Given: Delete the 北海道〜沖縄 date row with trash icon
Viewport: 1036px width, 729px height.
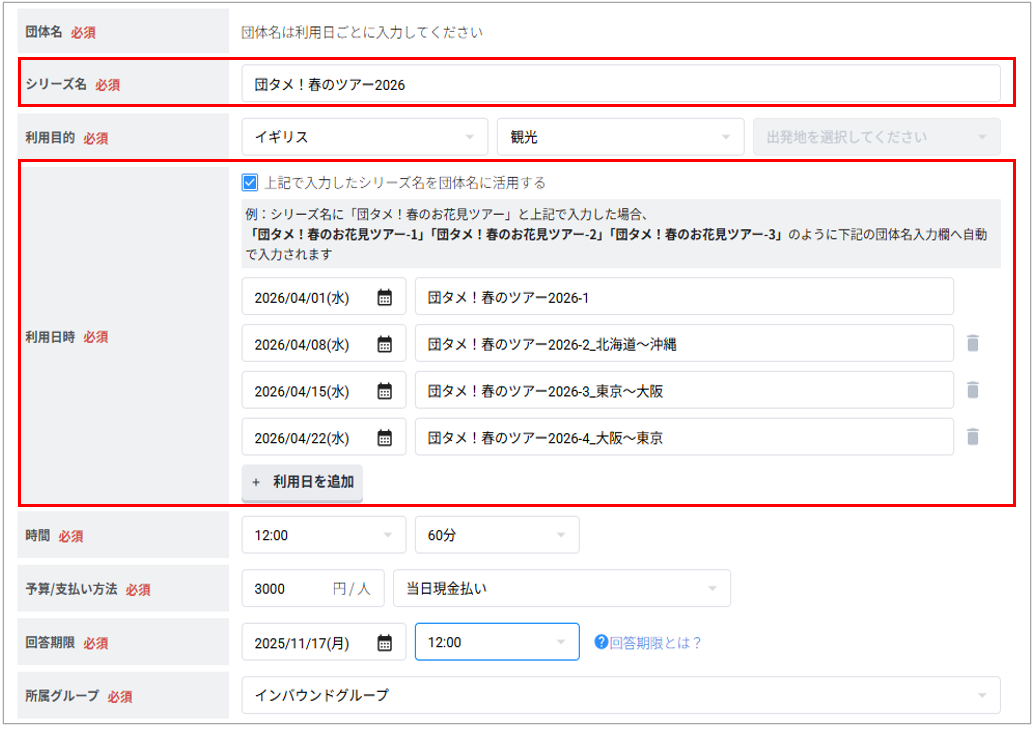Looking at the screenshot, I should click(973, 343).
